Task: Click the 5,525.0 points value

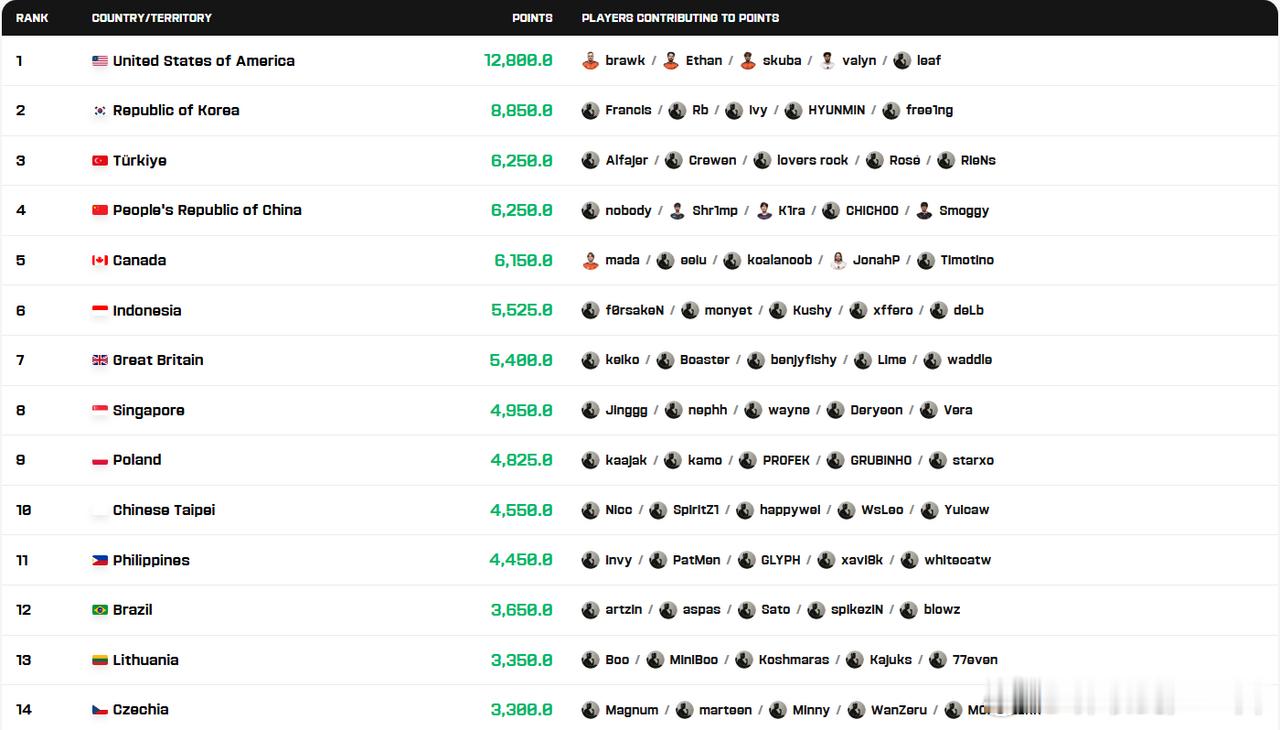Action: (522, 311)
